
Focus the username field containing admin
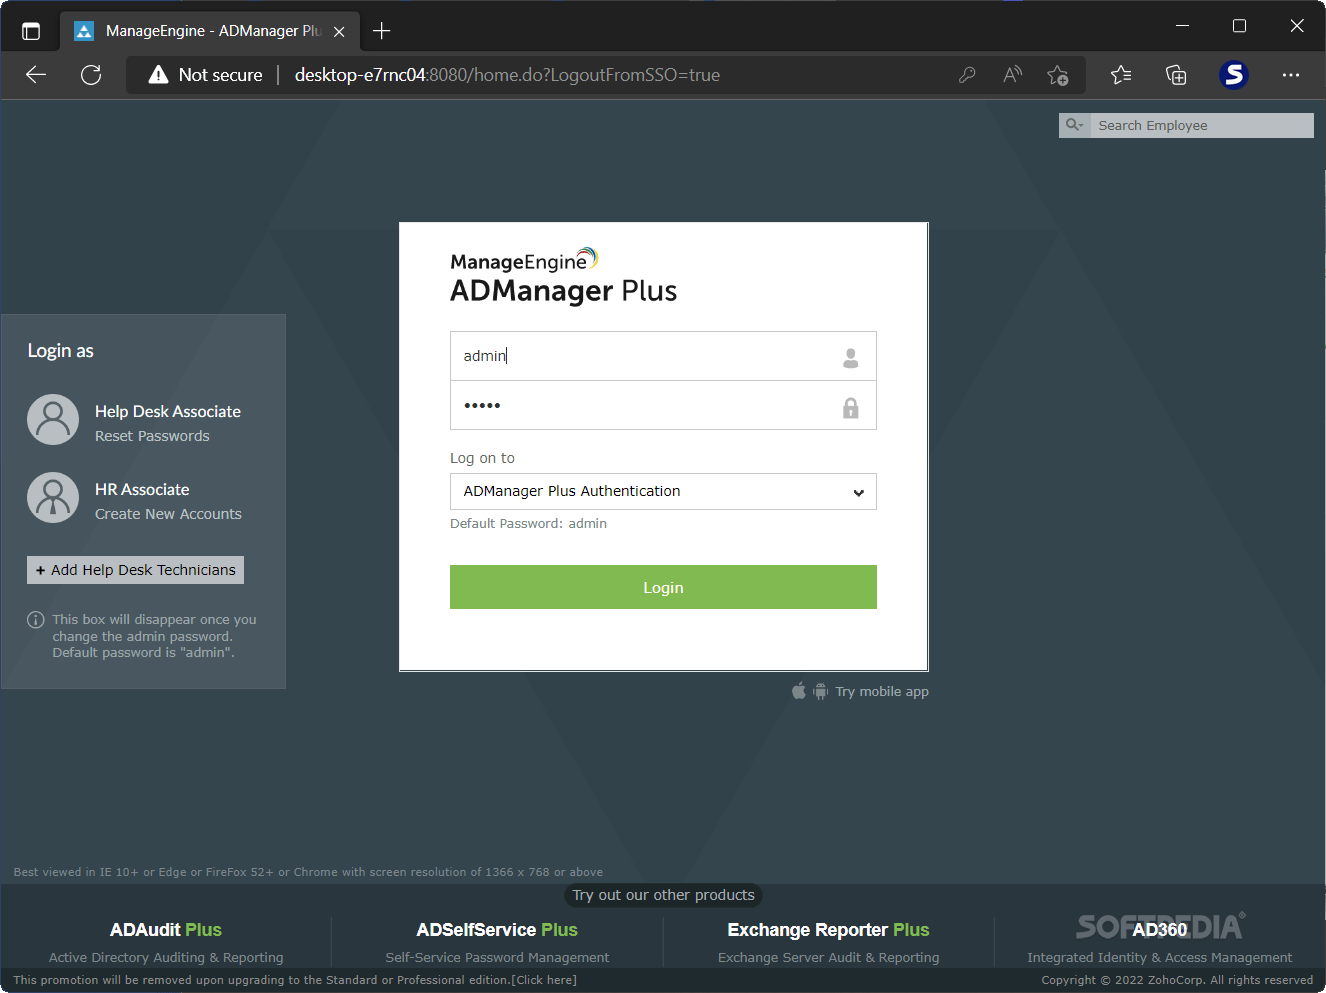663,356
